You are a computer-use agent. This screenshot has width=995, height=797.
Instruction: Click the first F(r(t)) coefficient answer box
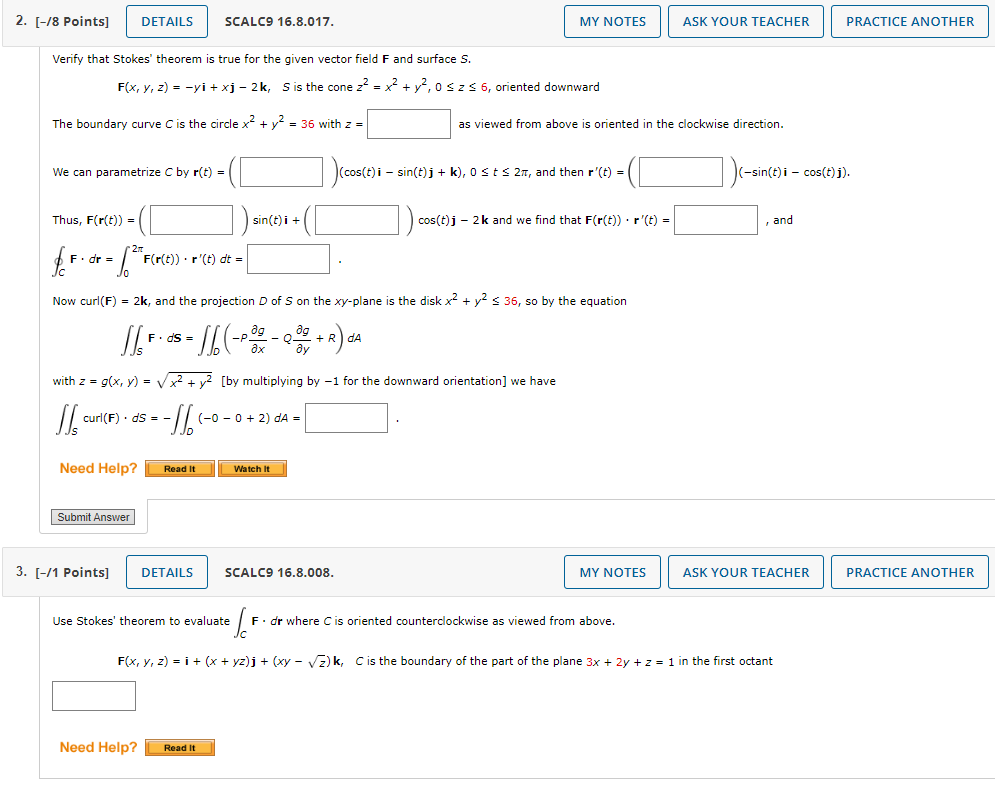point(190,219)
